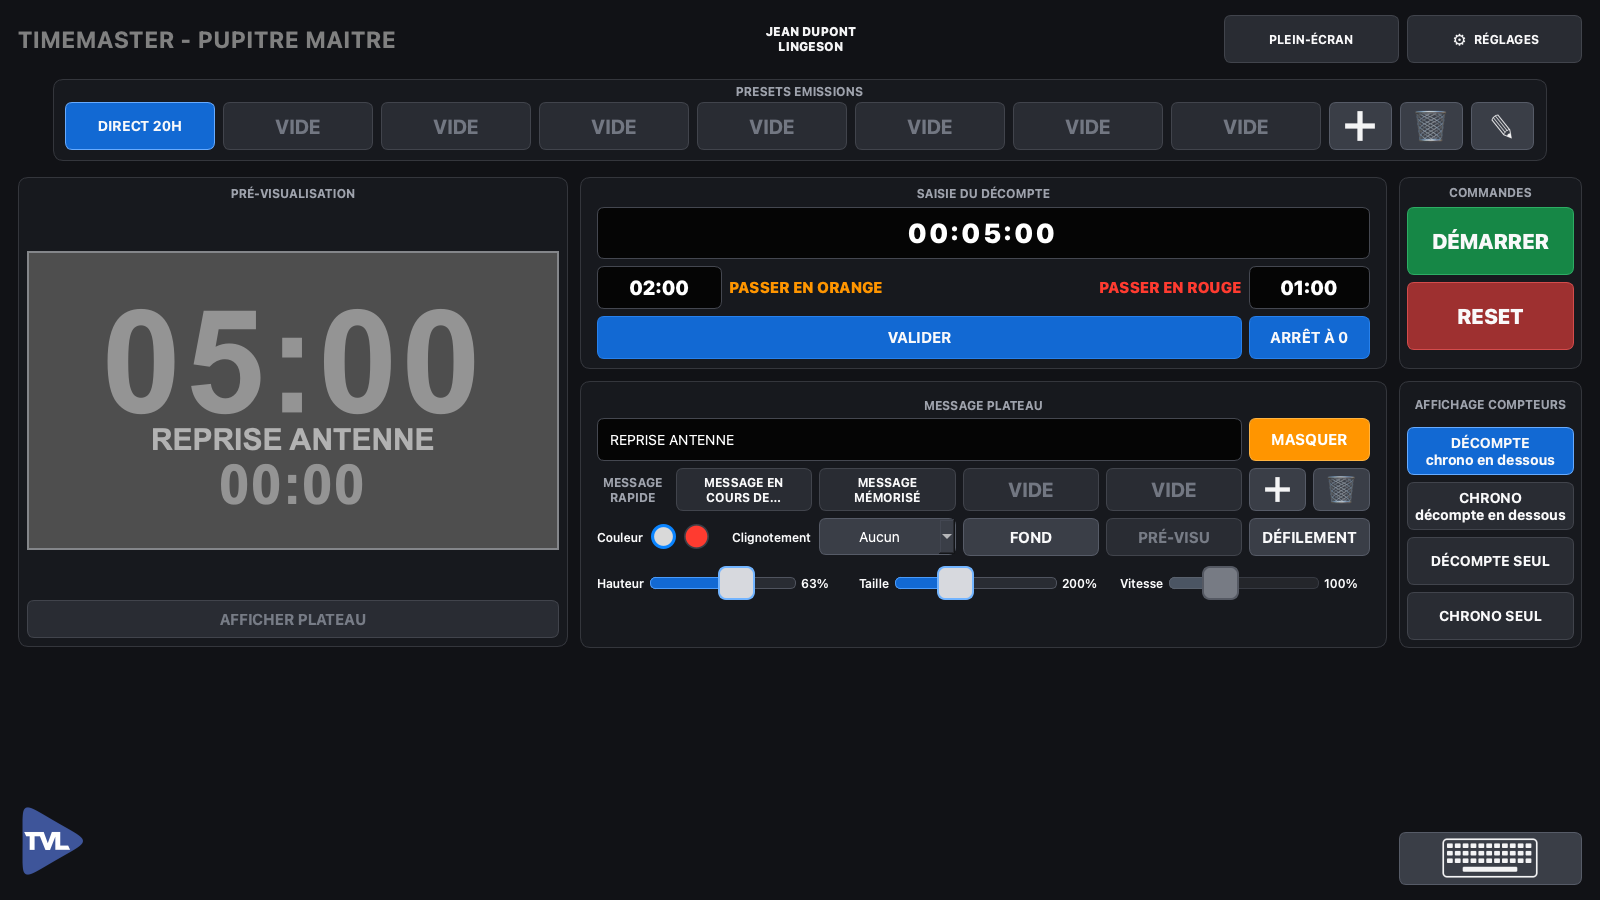
Task: Add a quick message with plus icon
Action: tap(1277, 490)
